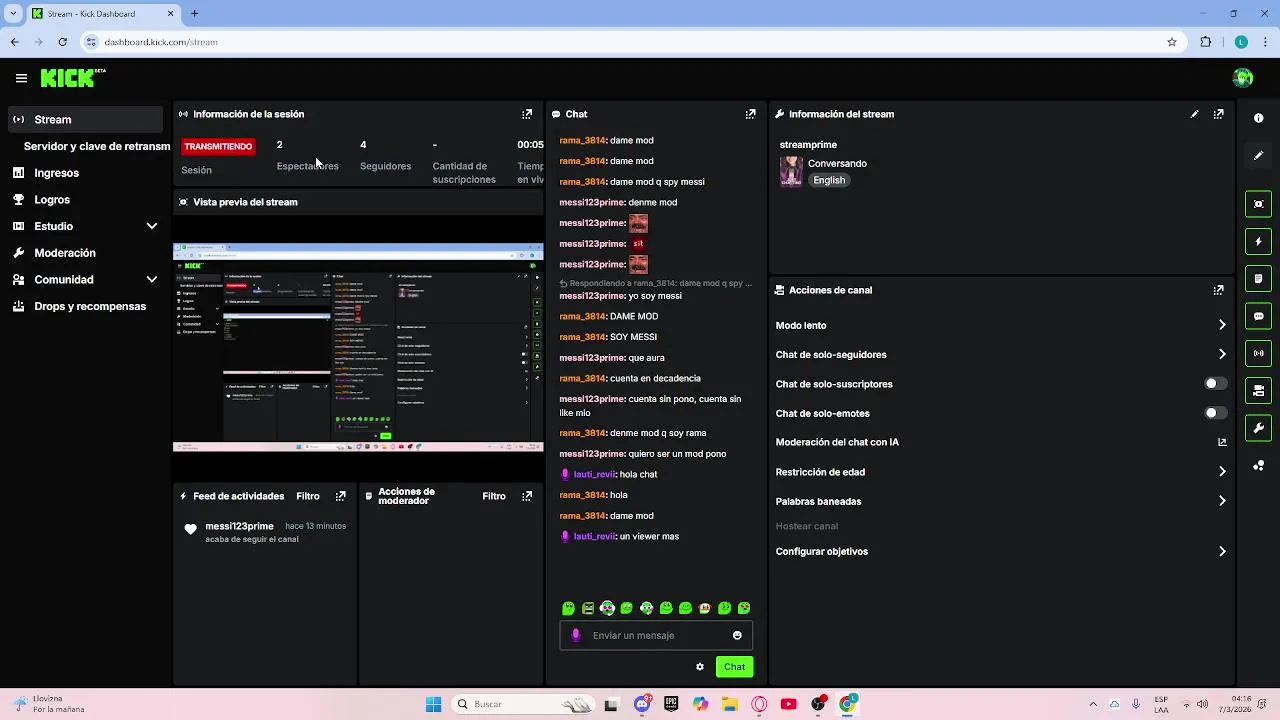Toggle the wrench widget in right sidebar

[1258, 428]
